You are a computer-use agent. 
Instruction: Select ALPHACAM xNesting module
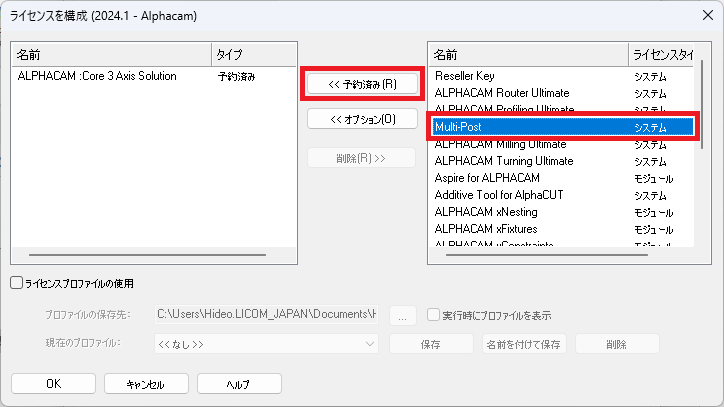[x=561, y=213]
